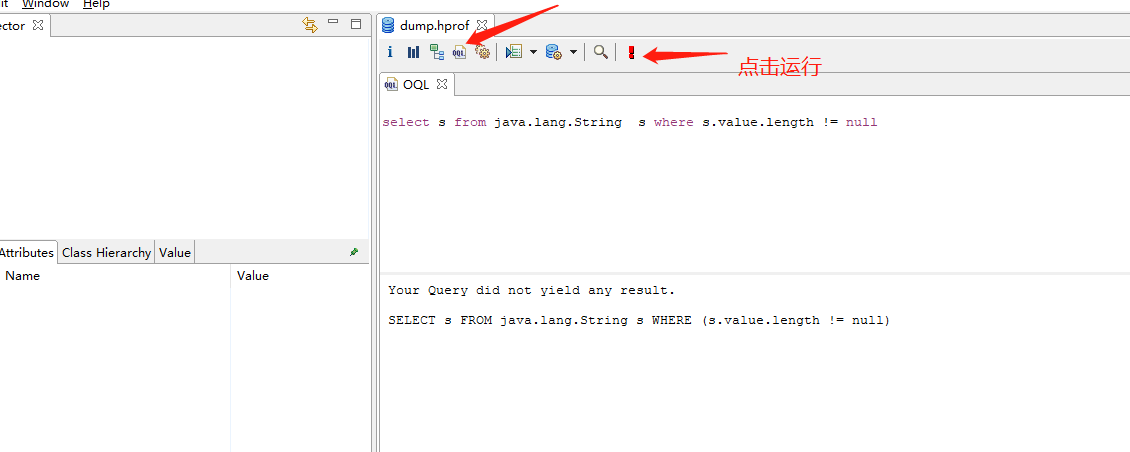Open the Thread Overview gear icon
The image size is (1130, 452).
(482, 52)
